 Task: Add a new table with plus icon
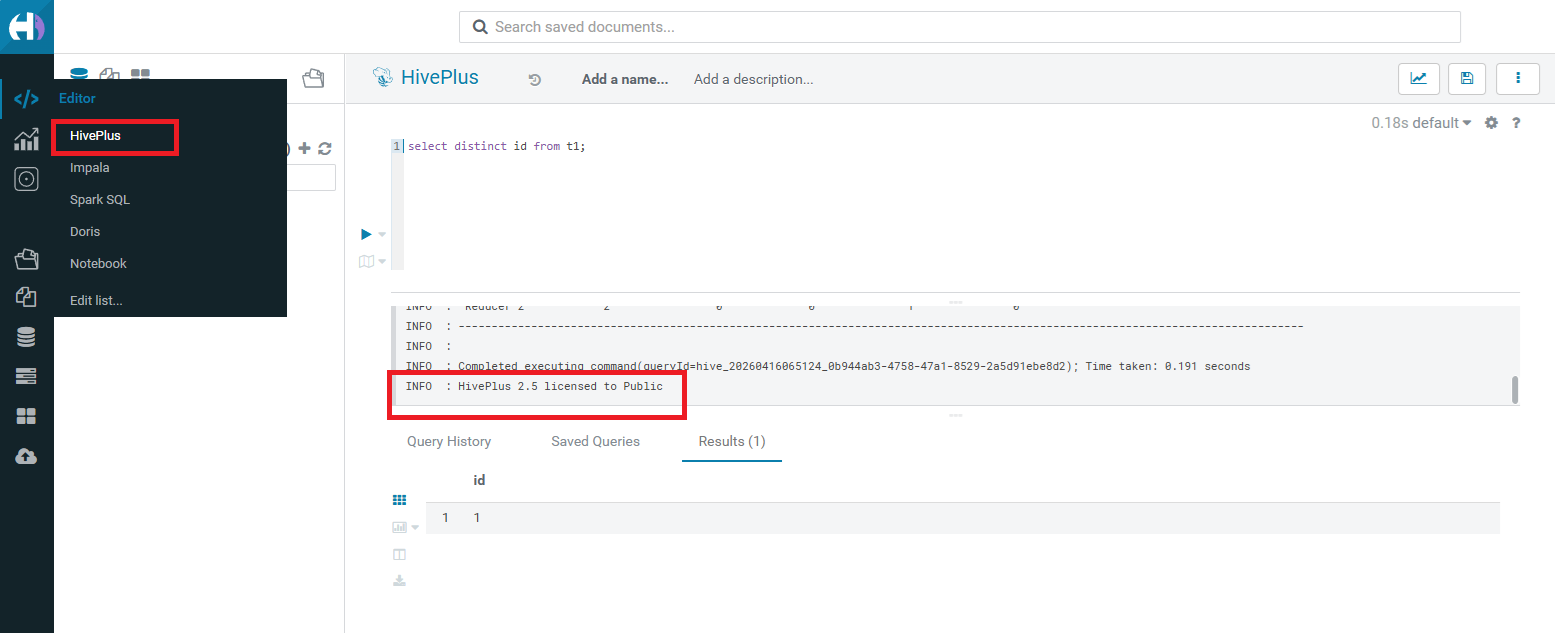click(x=305, y=148)
